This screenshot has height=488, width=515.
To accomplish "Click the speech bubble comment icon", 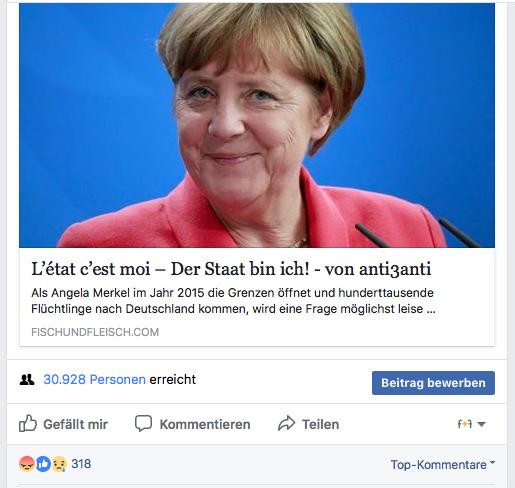I will click(143, 424).
